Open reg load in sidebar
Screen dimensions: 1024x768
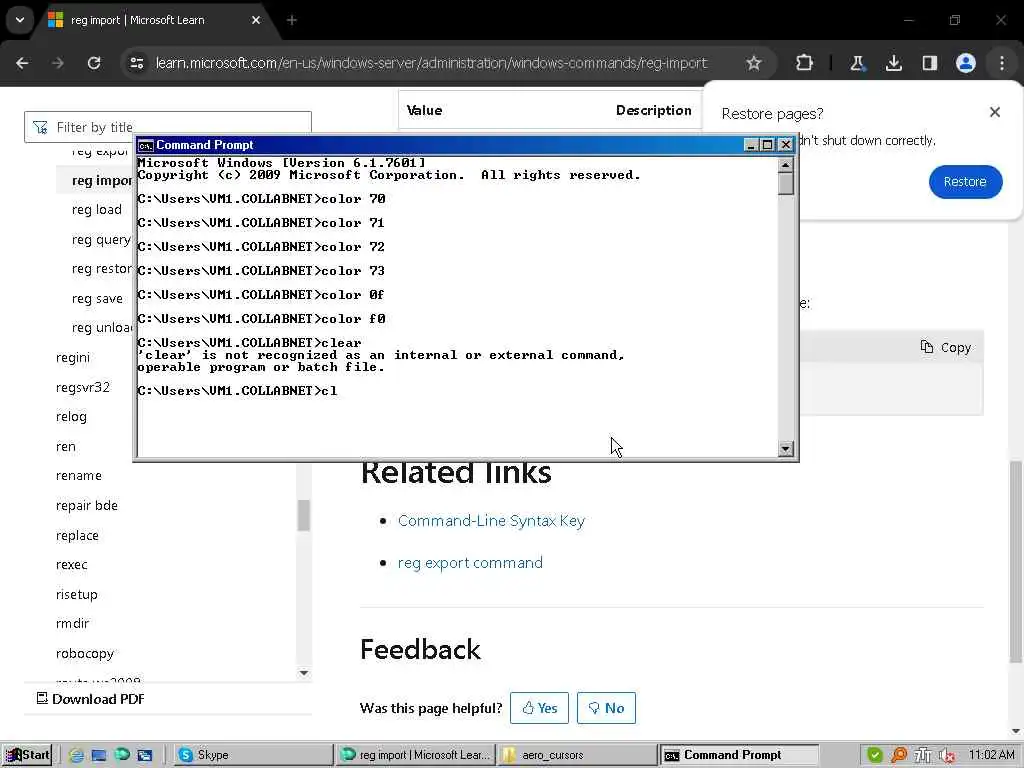pos(97,210)
